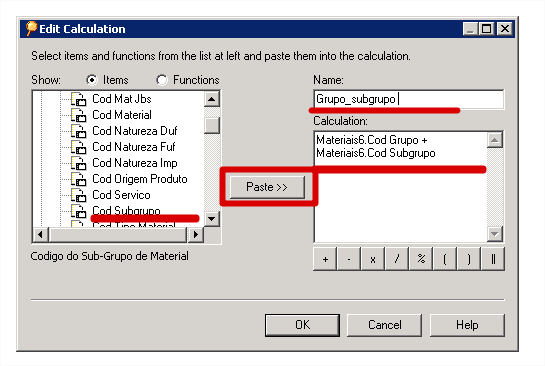This screenshot has height=366, width=545.
Task: Insert the minus operator
Action: pos(349,259)
